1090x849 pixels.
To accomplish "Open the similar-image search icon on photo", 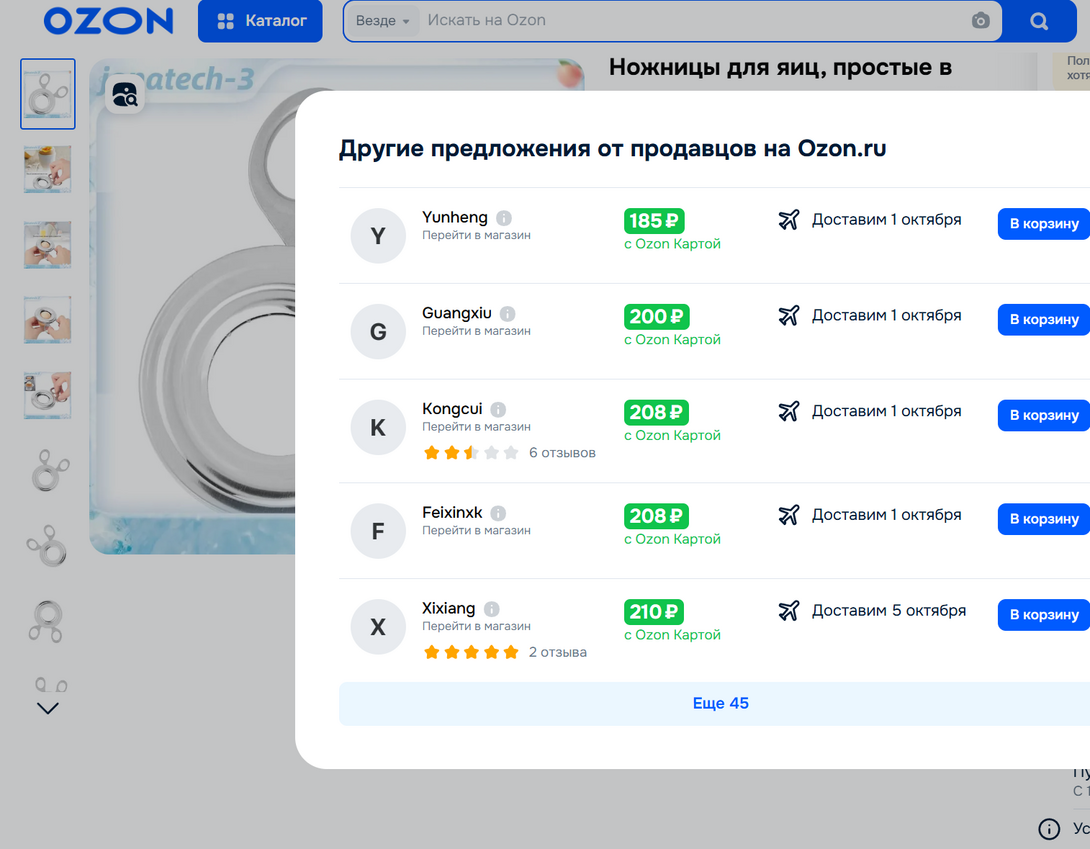I will click(x=125, y=95).
